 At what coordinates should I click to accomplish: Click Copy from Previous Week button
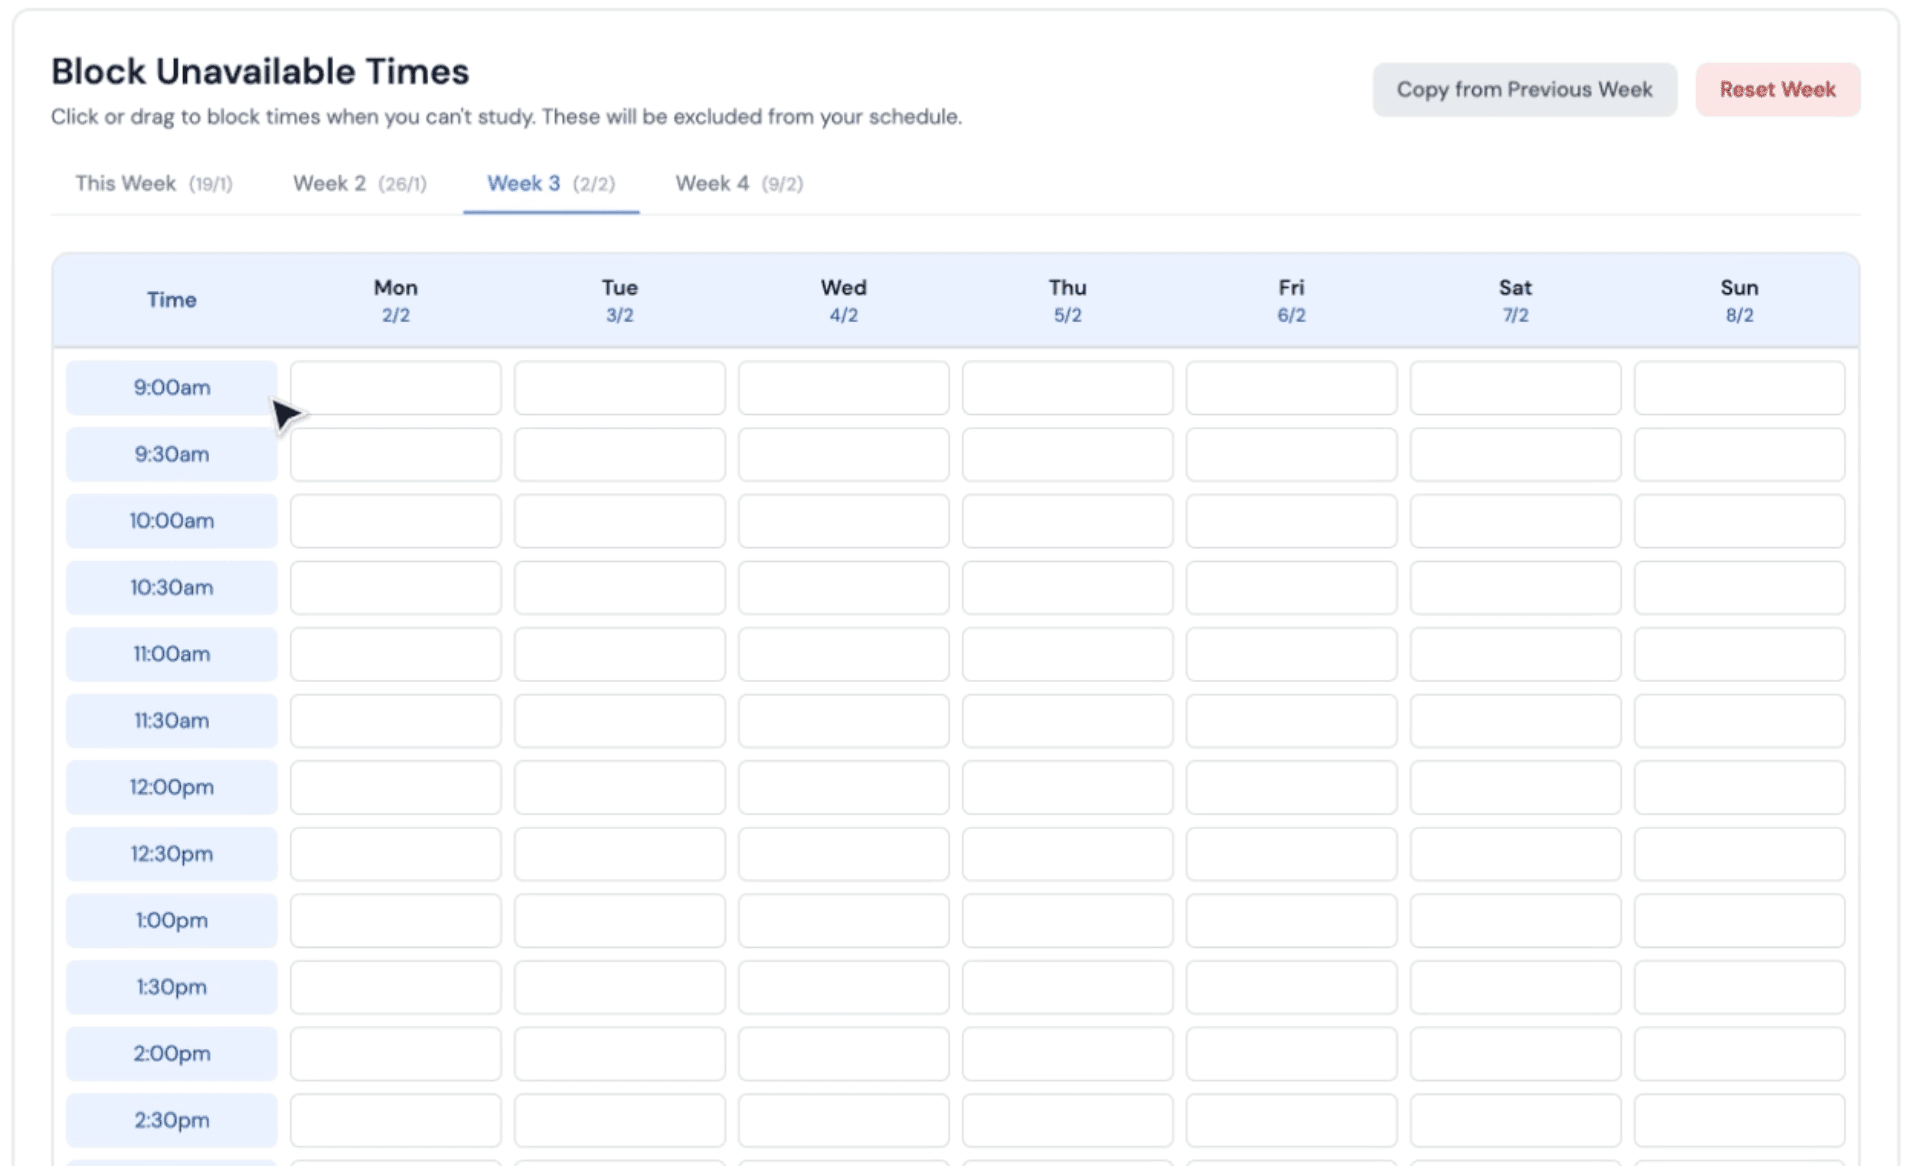1523,90
